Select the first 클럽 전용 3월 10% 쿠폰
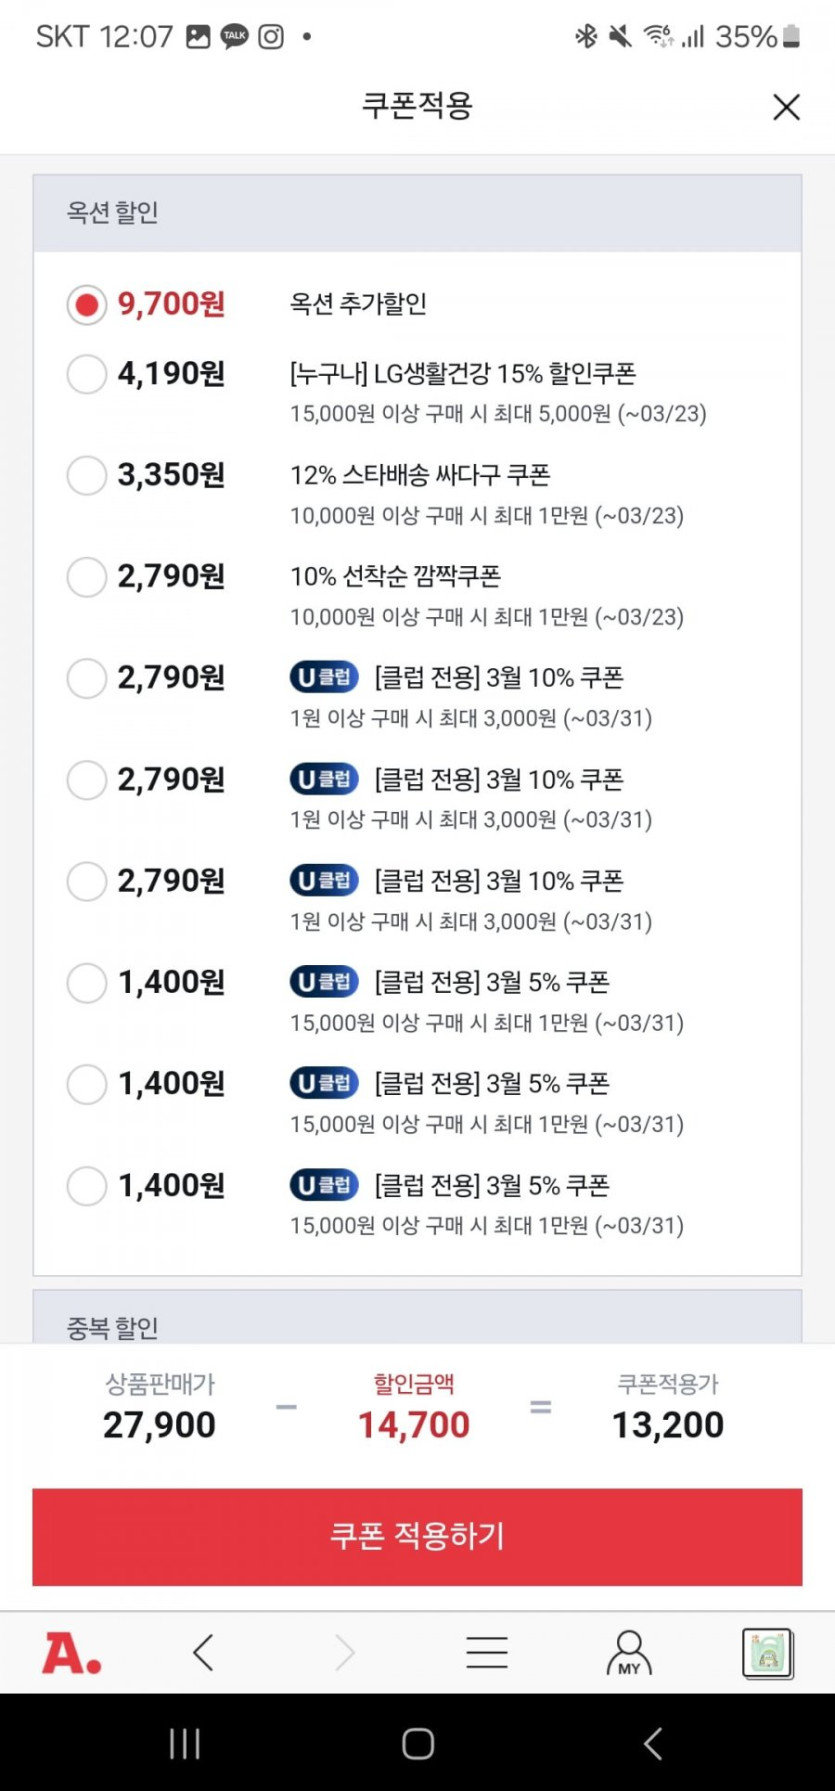The width and height of the screenshot is (835, 1791). coord(87,678)
